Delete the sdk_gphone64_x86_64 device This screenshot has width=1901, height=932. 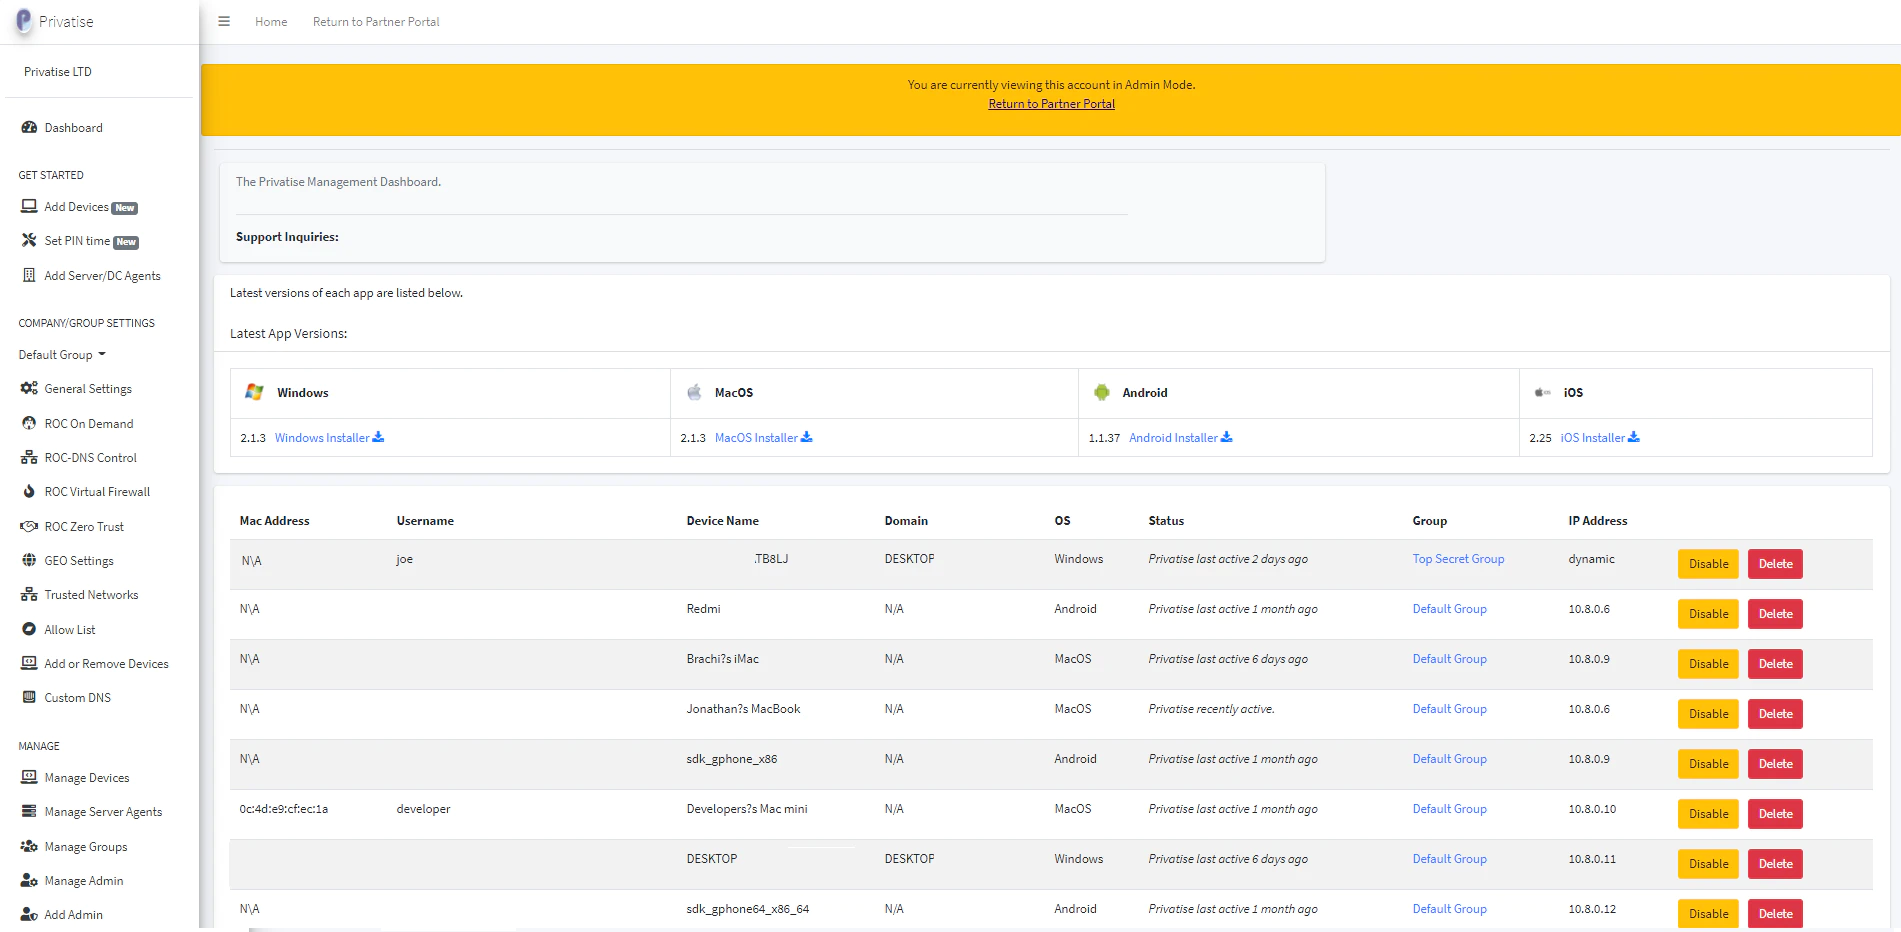[1775, 914]
